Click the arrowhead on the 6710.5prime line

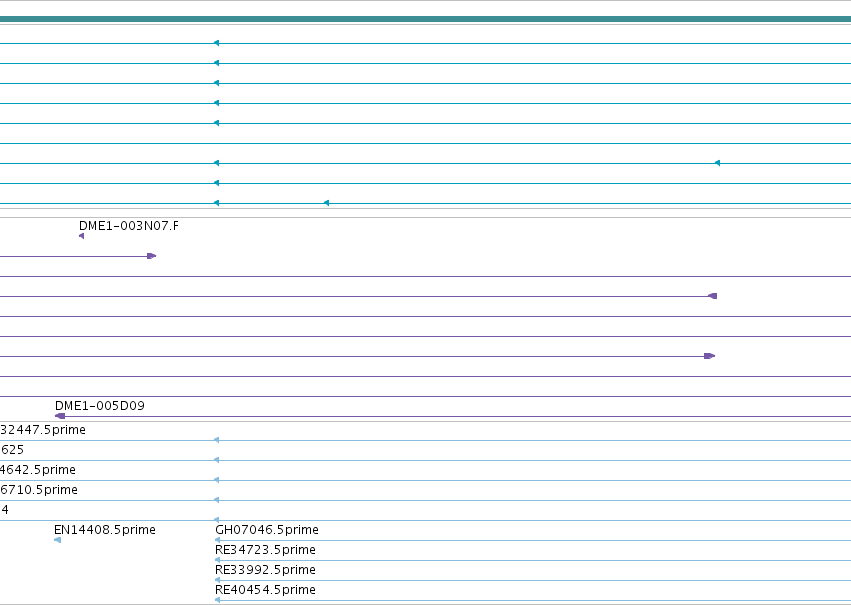(217, 500)
